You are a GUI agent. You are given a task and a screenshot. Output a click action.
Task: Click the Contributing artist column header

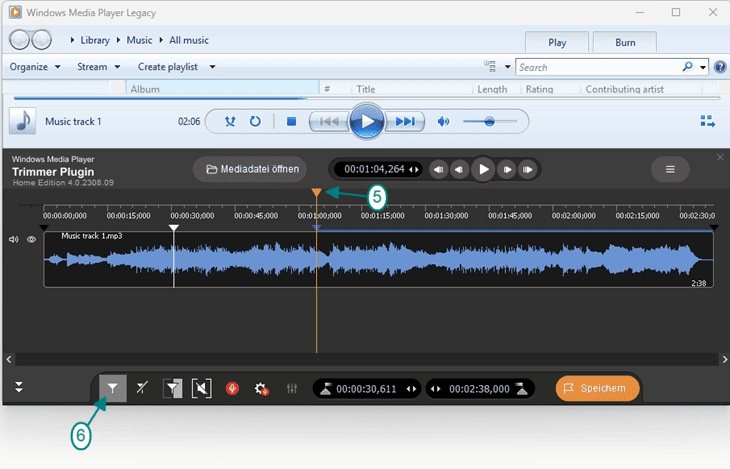[641, 89]
